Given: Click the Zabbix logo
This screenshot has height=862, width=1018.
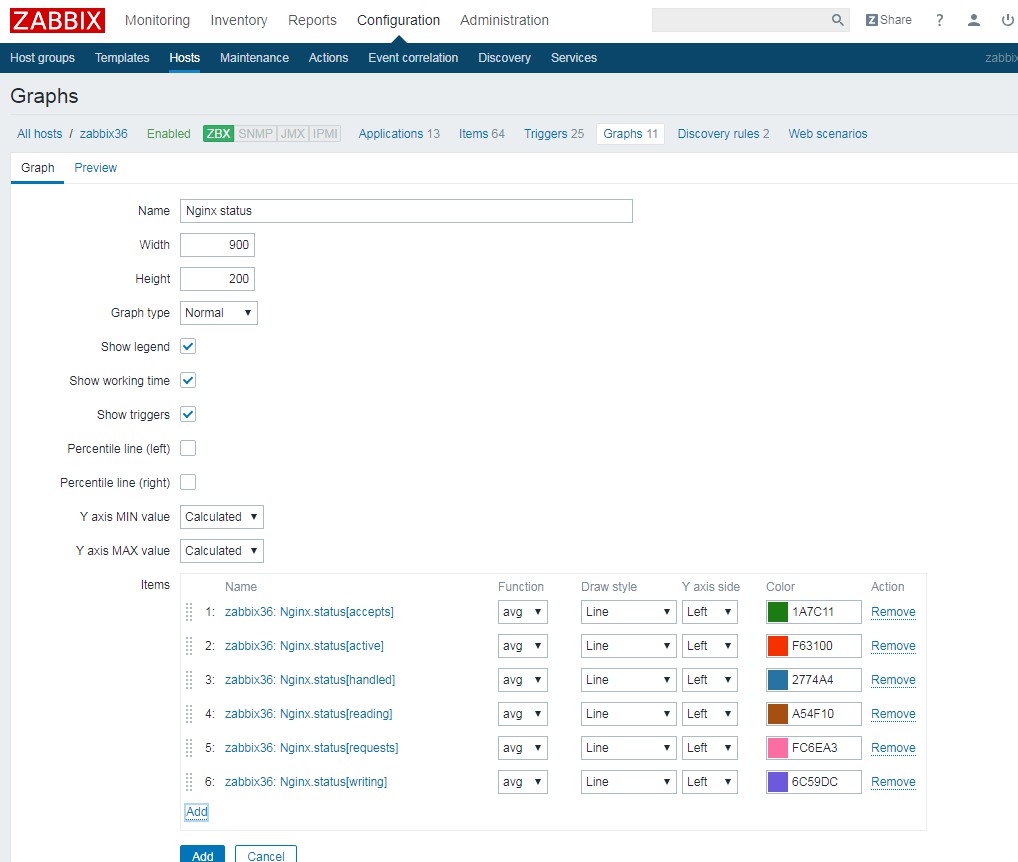Looking at the screenshot, I should (x=58, y=20).
